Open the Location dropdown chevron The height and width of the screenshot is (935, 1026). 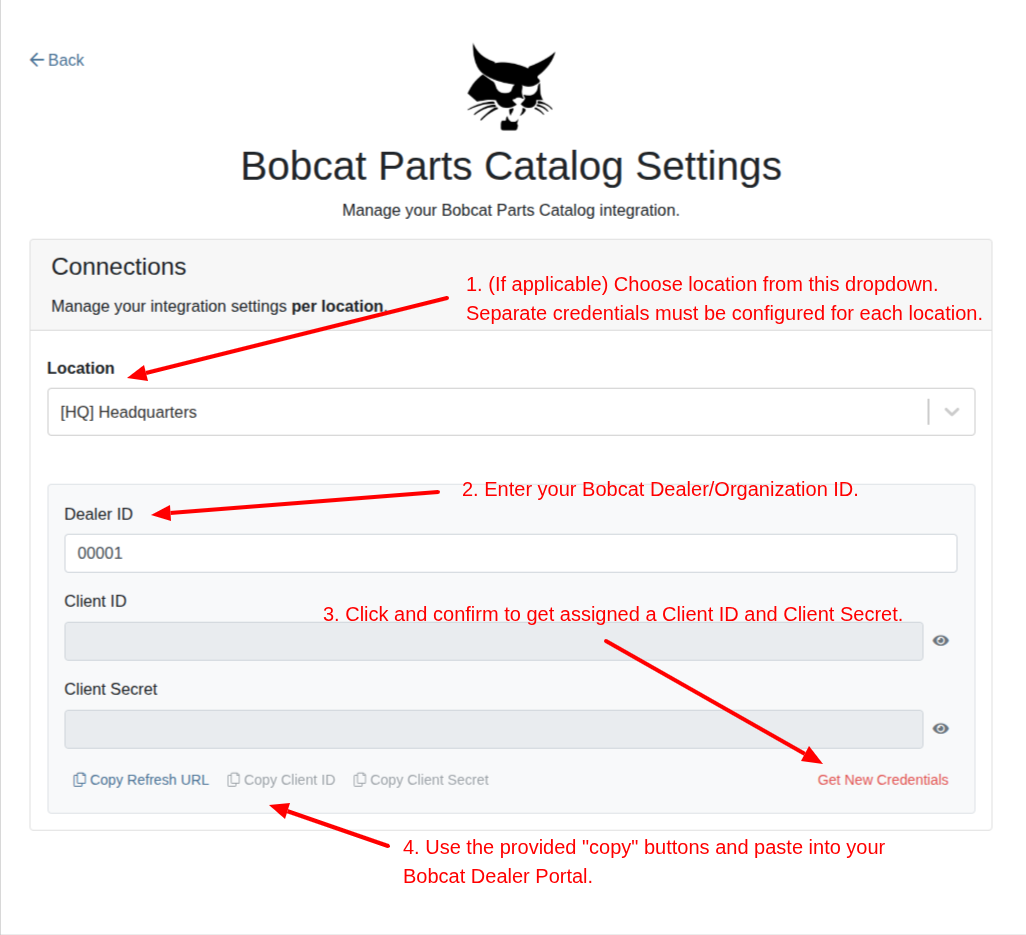(x=952, y=412)
